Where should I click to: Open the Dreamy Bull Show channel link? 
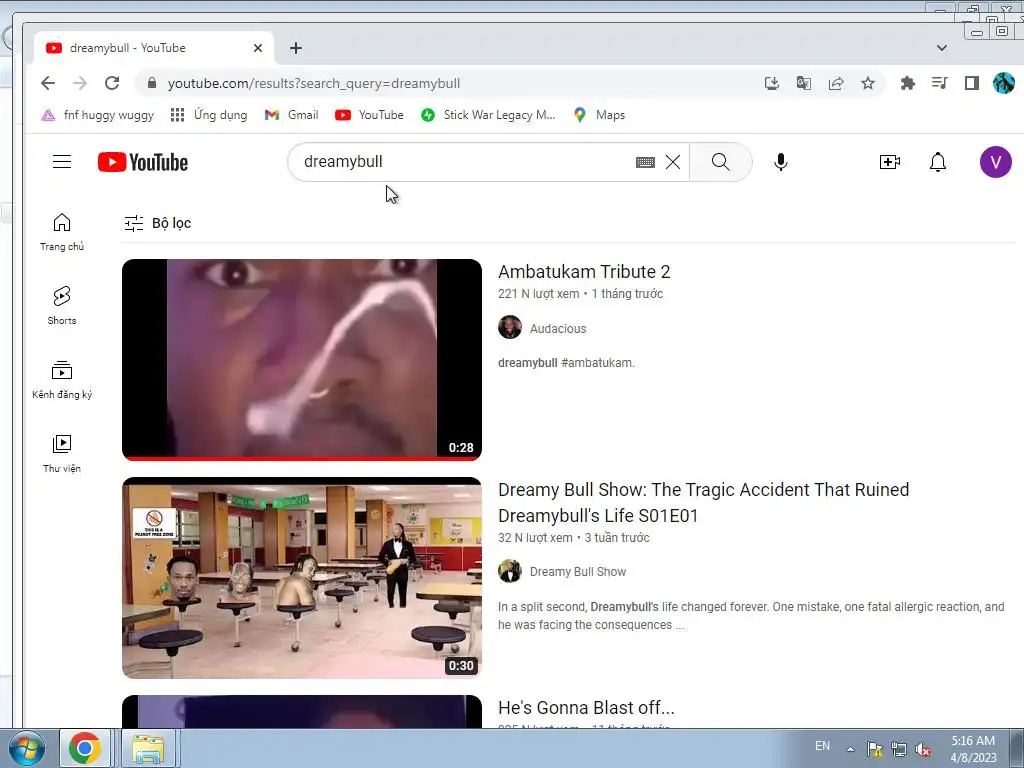577,571
